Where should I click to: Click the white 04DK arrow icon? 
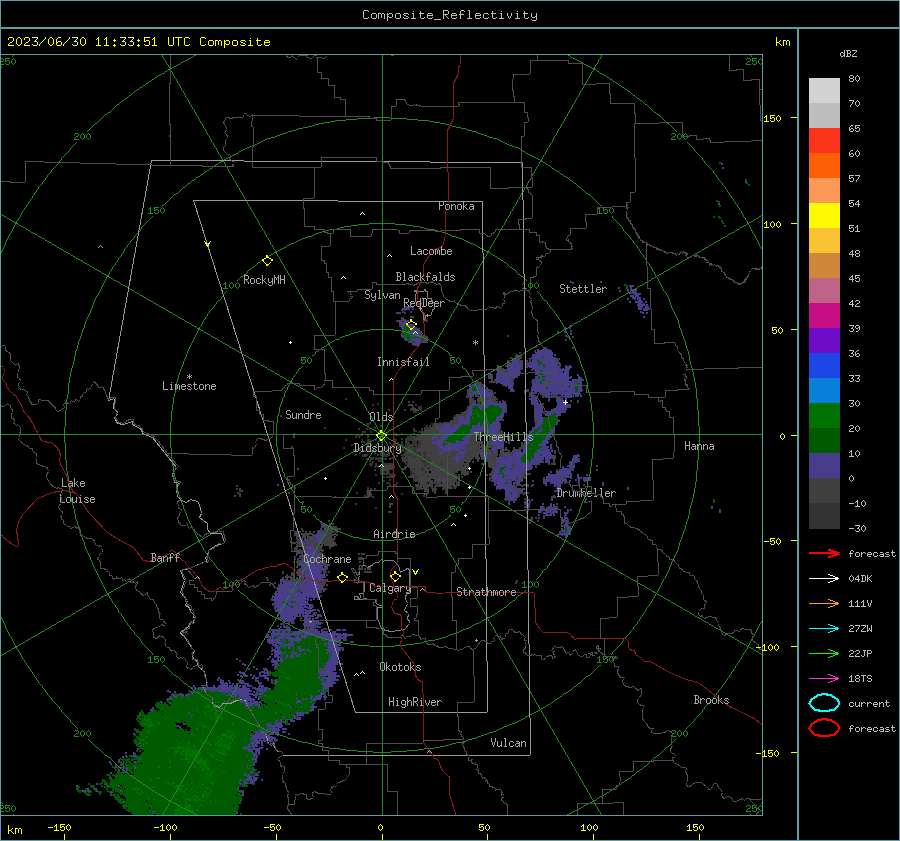pyautogui.click(x=824, y=579)
